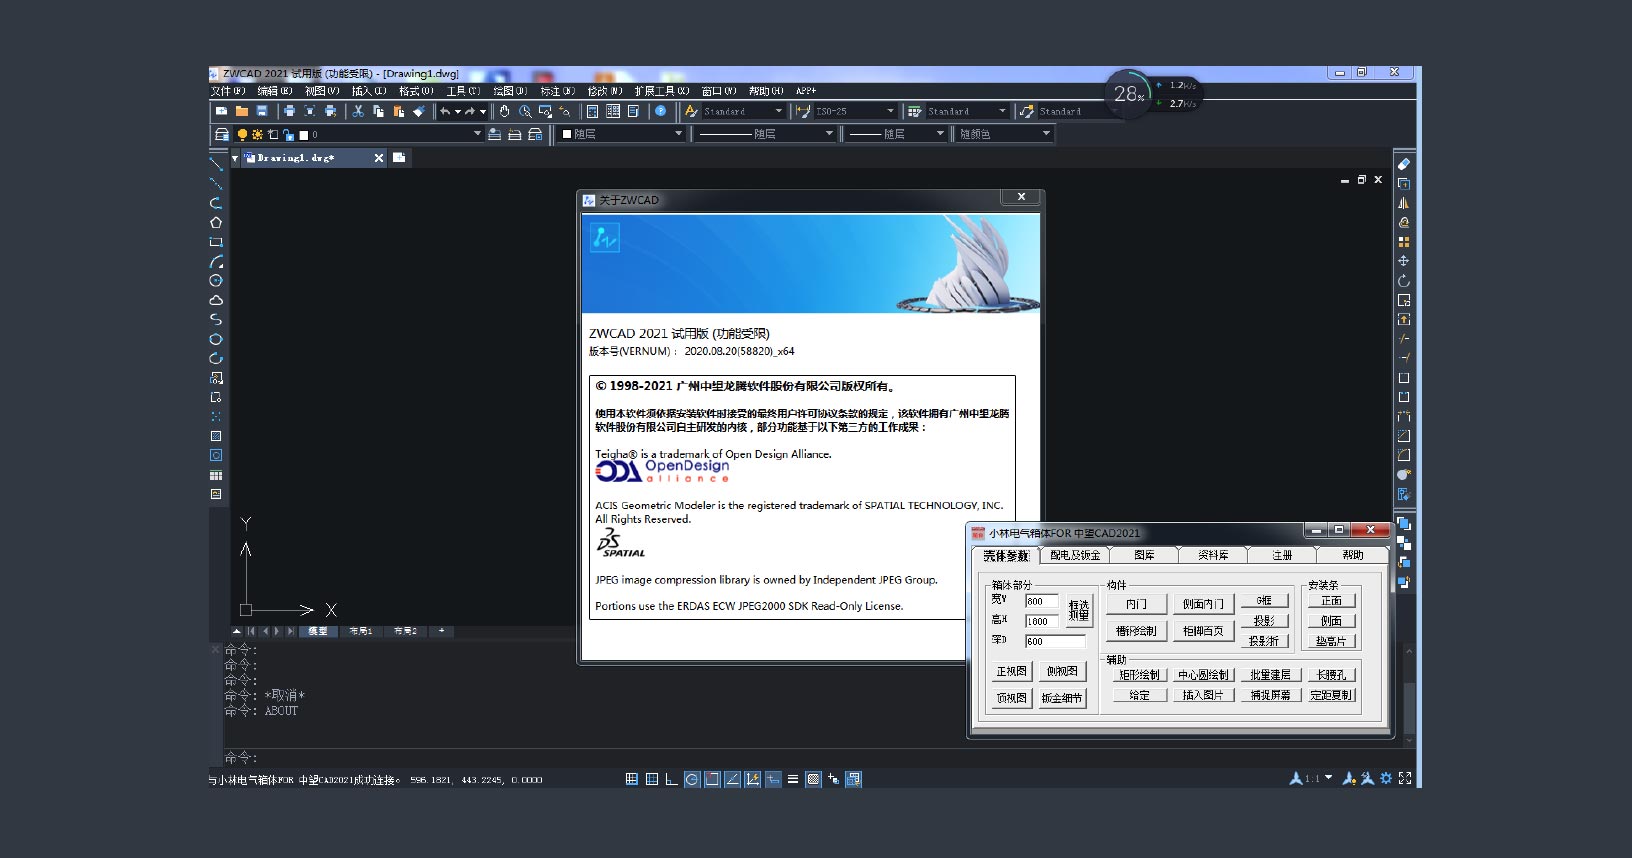Click the Save diskette icon
Viewport: 1632px width, 858px height.
point(262,111)
